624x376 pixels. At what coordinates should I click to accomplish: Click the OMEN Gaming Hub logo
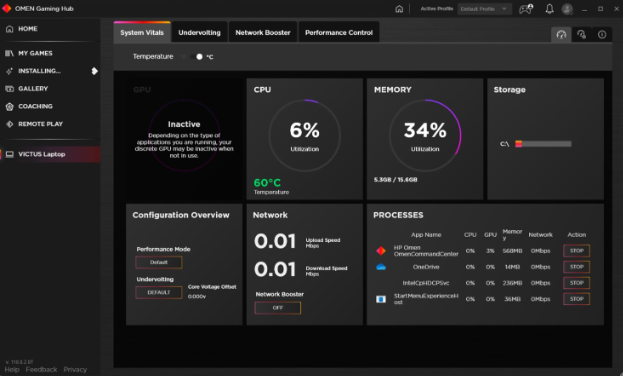6,8
